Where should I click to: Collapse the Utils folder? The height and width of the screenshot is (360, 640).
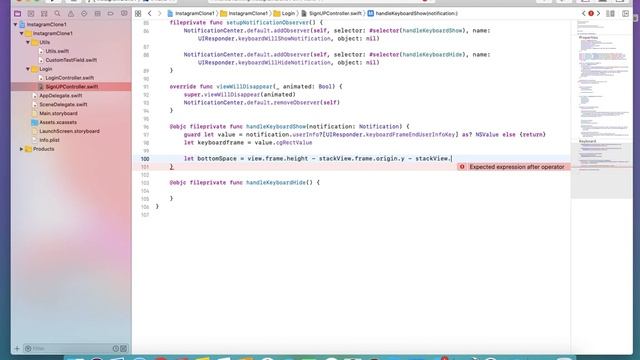tap(28, 42)
